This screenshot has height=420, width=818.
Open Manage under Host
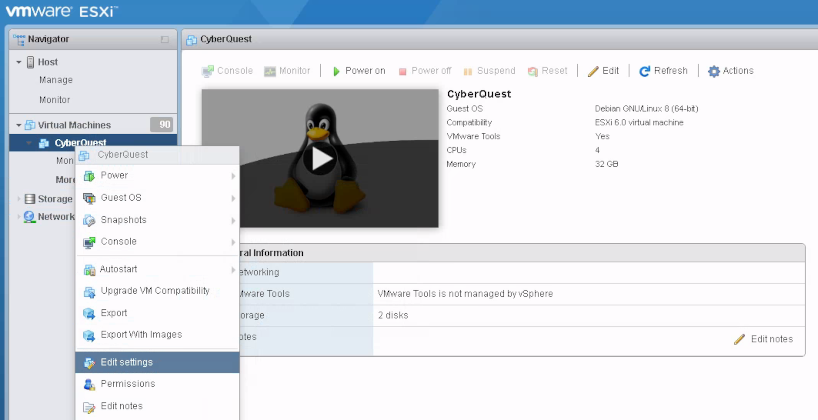click(56, 80)
